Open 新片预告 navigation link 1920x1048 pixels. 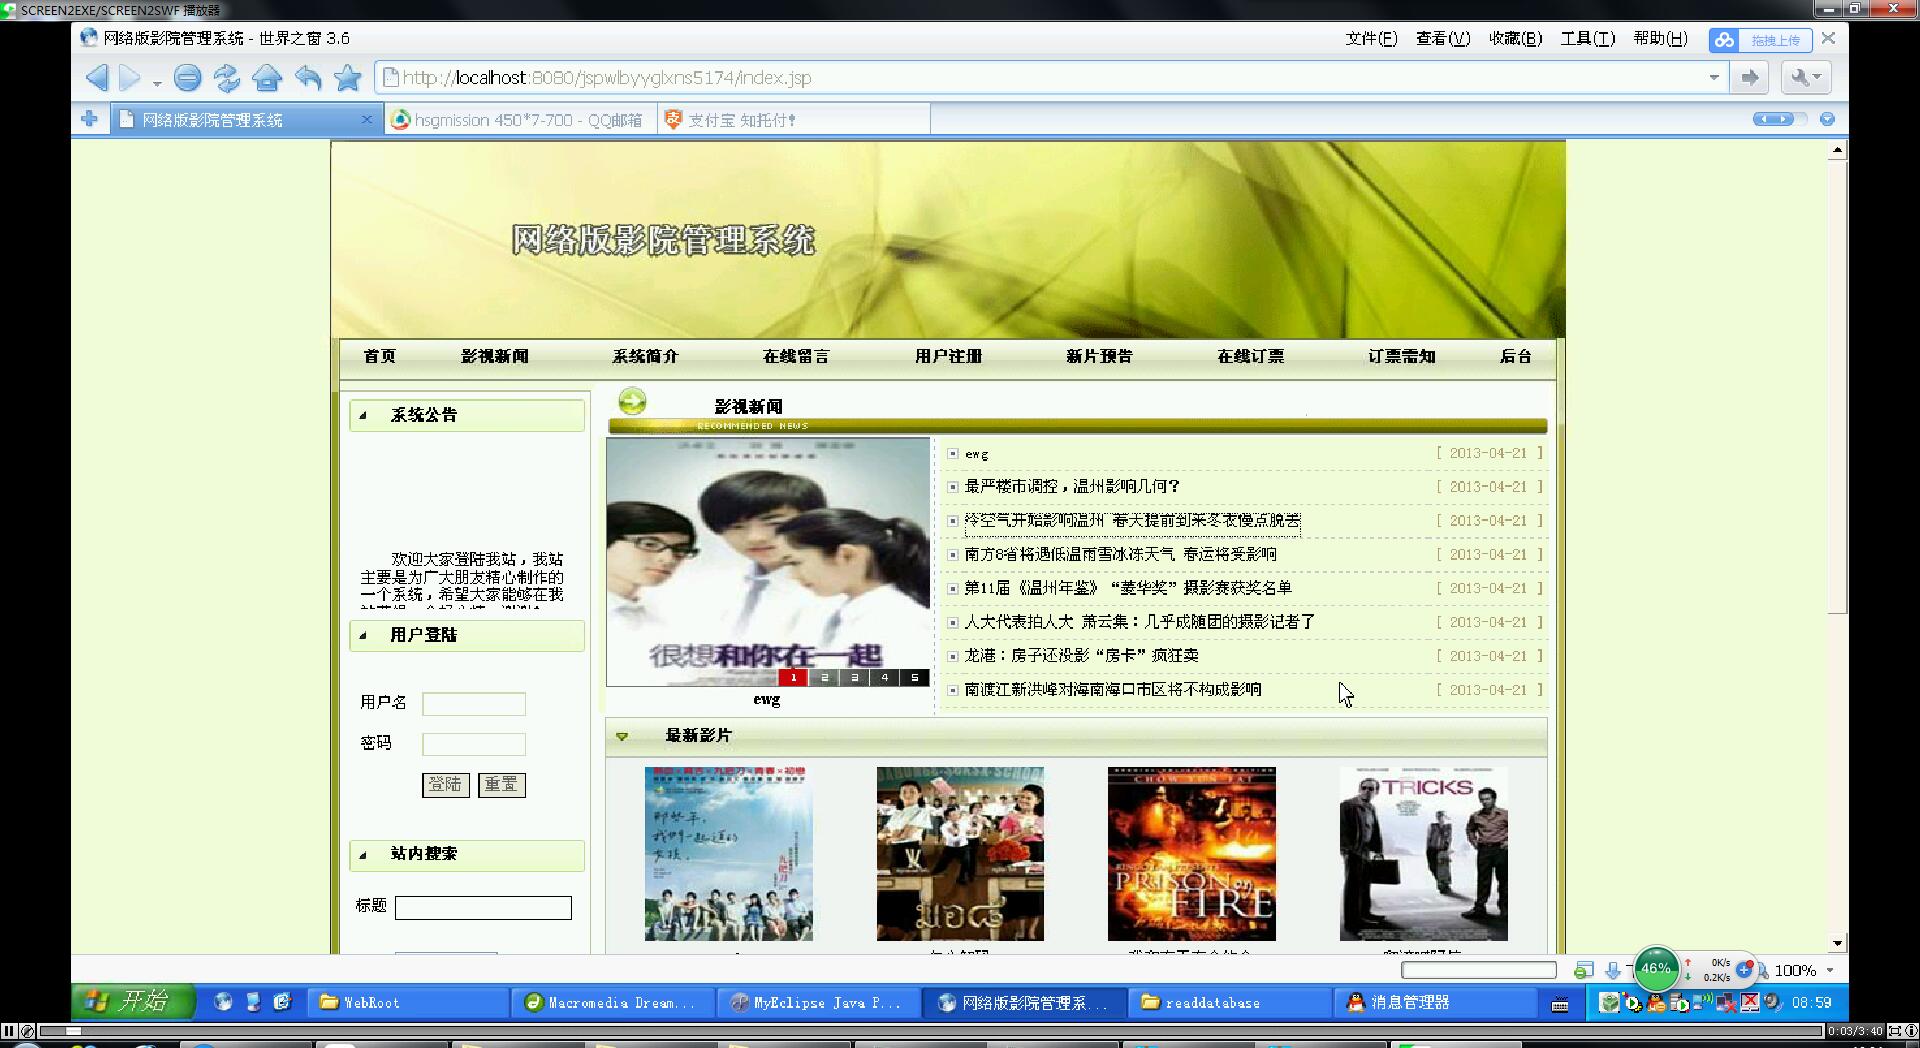(x=1099, y=356)
